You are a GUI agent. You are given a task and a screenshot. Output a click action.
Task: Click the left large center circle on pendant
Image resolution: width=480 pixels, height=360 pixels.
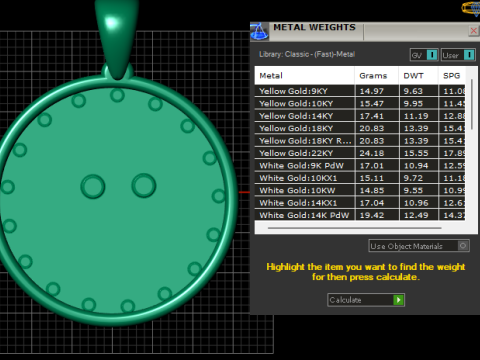(x=93, y=186)
